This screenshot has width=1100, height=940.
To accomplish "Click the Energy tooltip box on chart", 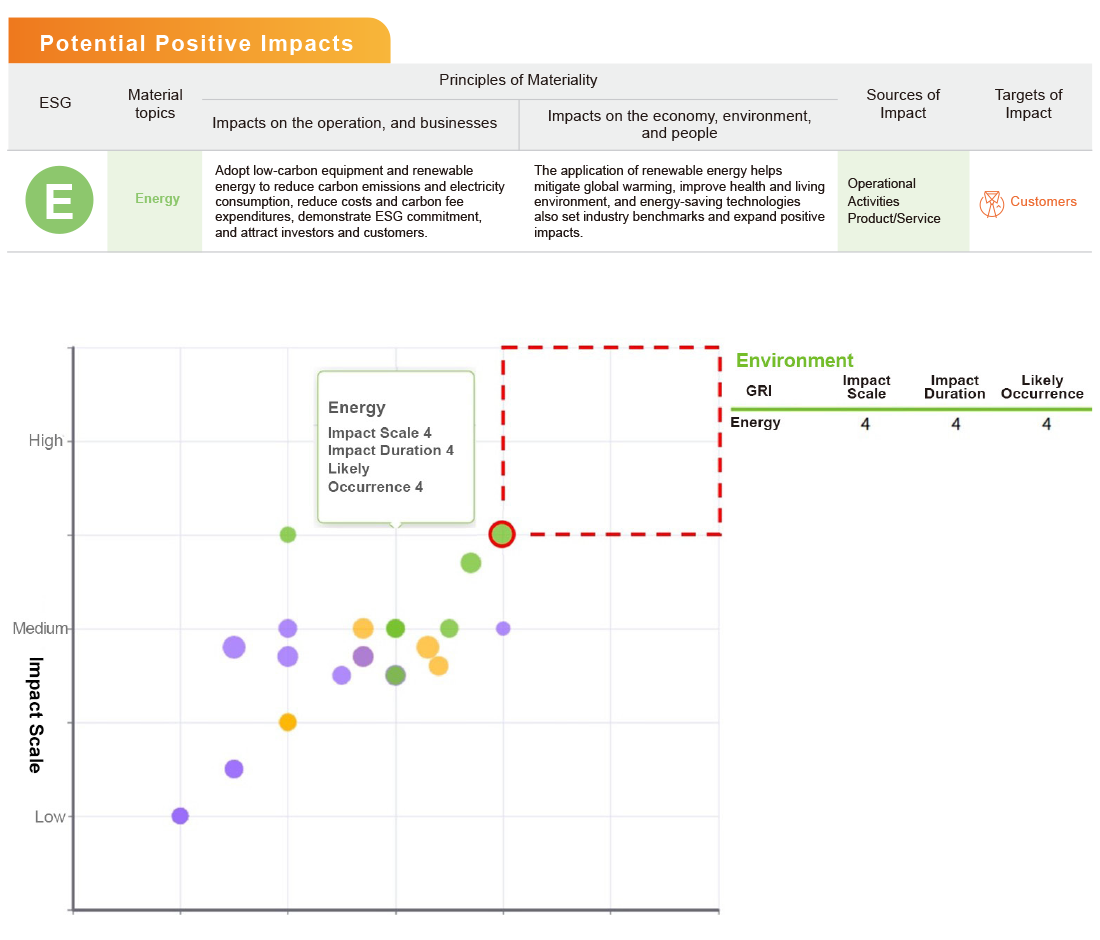I will (x=396, y=447).
